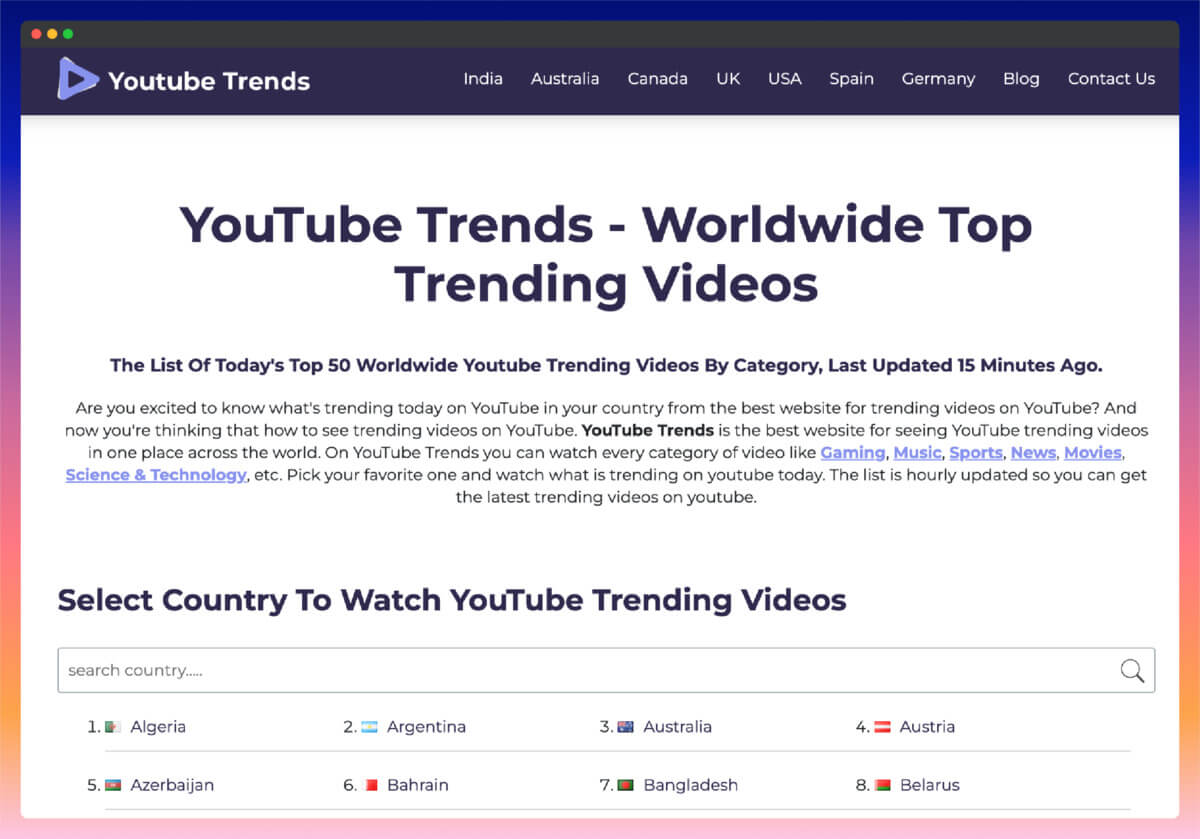Click the Argentina flag icon
1200x839 pixels.
click(x=368, y=726)
